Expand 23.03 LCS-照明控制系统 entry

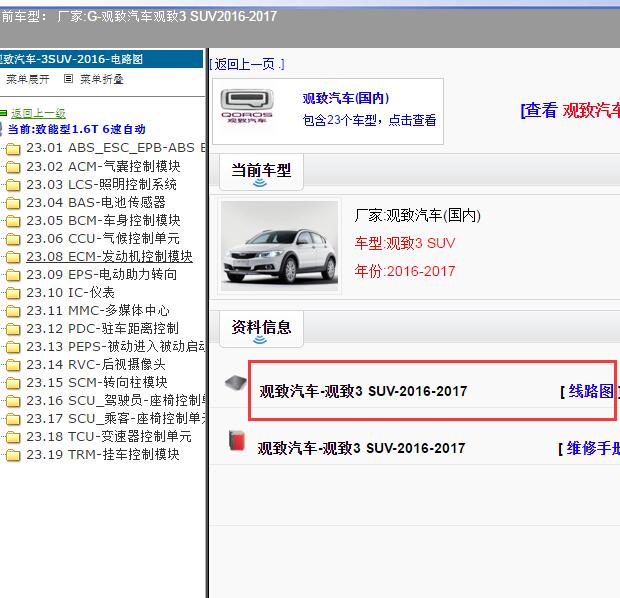(101, 184)
